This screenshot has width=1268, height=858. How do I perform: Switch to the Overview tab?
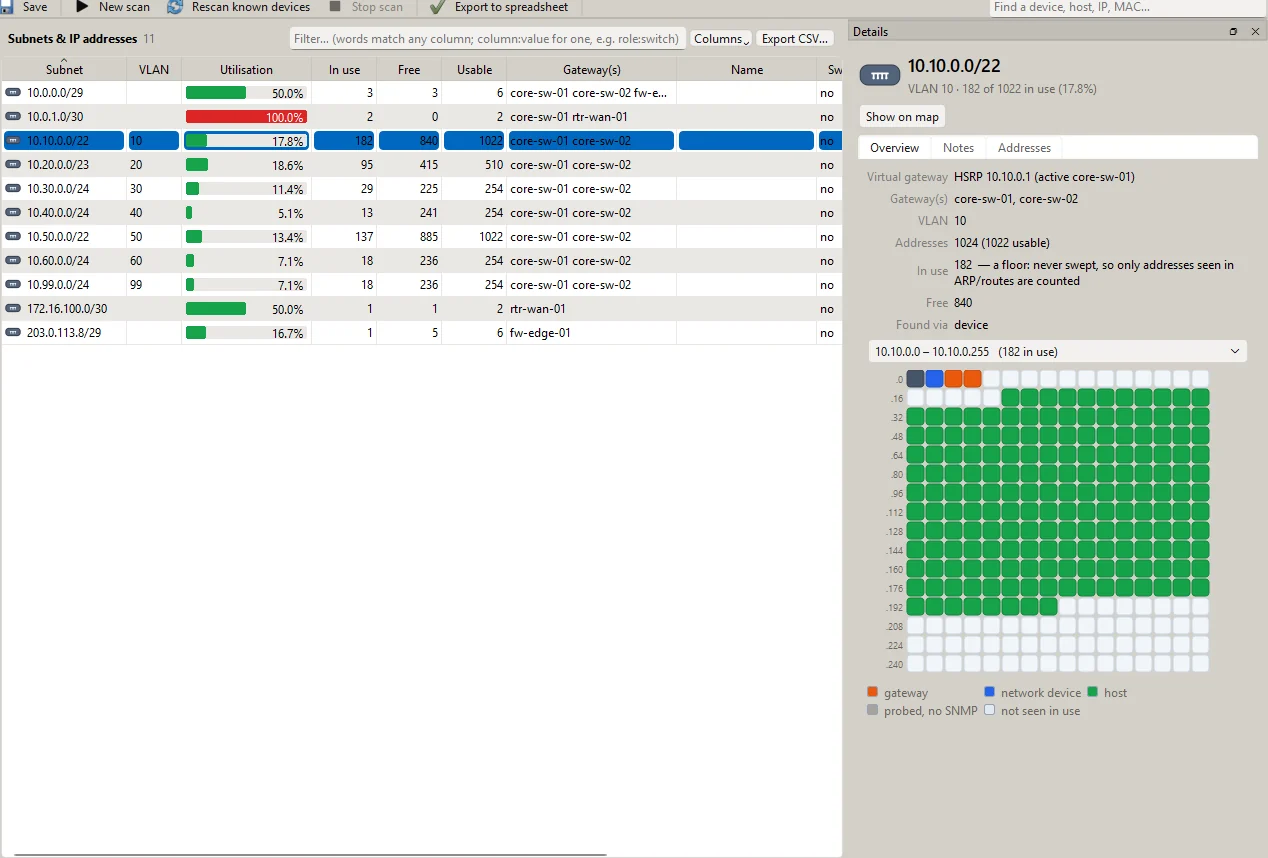click(894, 148)
